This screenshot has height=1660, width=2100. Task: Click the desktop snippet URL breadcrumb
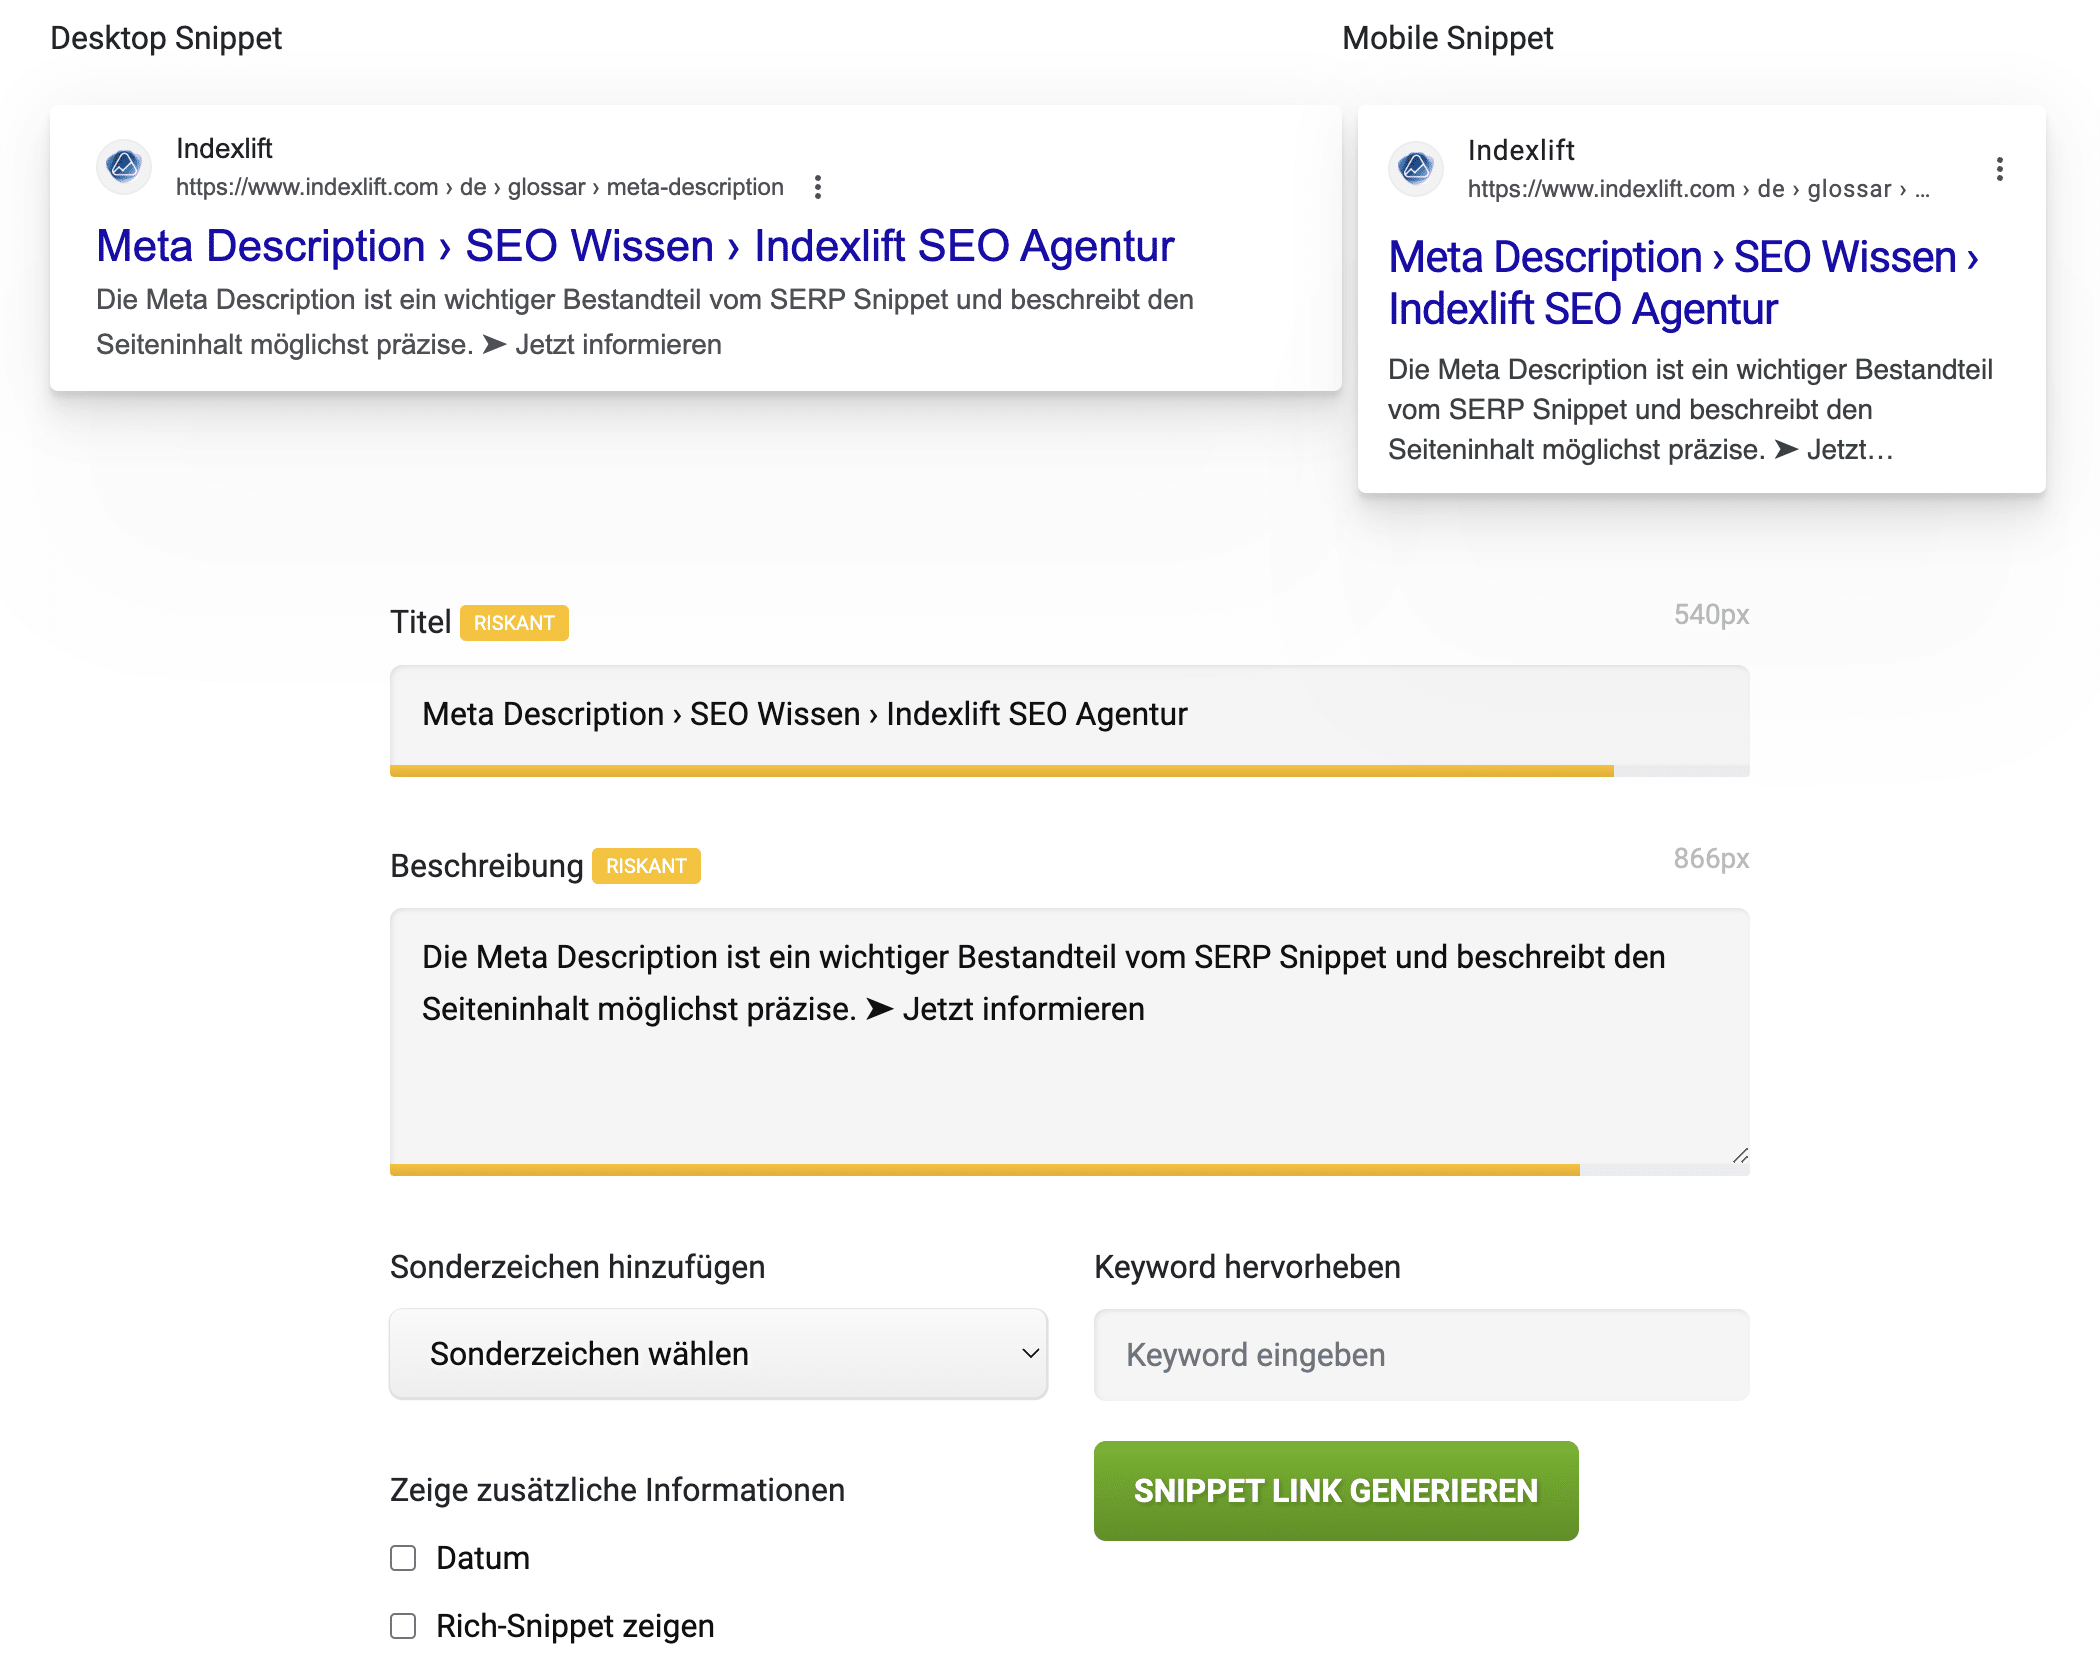(x=480, y=187)
